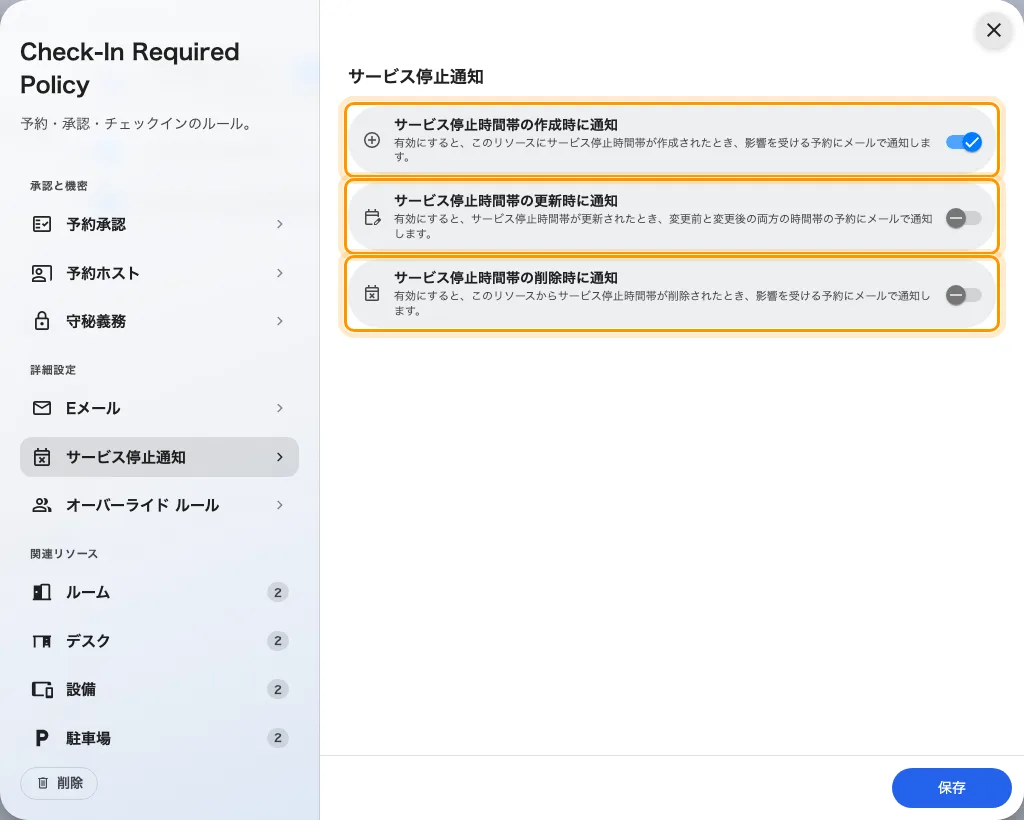Click the デスク count badge 2
Screen dimensions: 1024x820
[x=278, y=641]
